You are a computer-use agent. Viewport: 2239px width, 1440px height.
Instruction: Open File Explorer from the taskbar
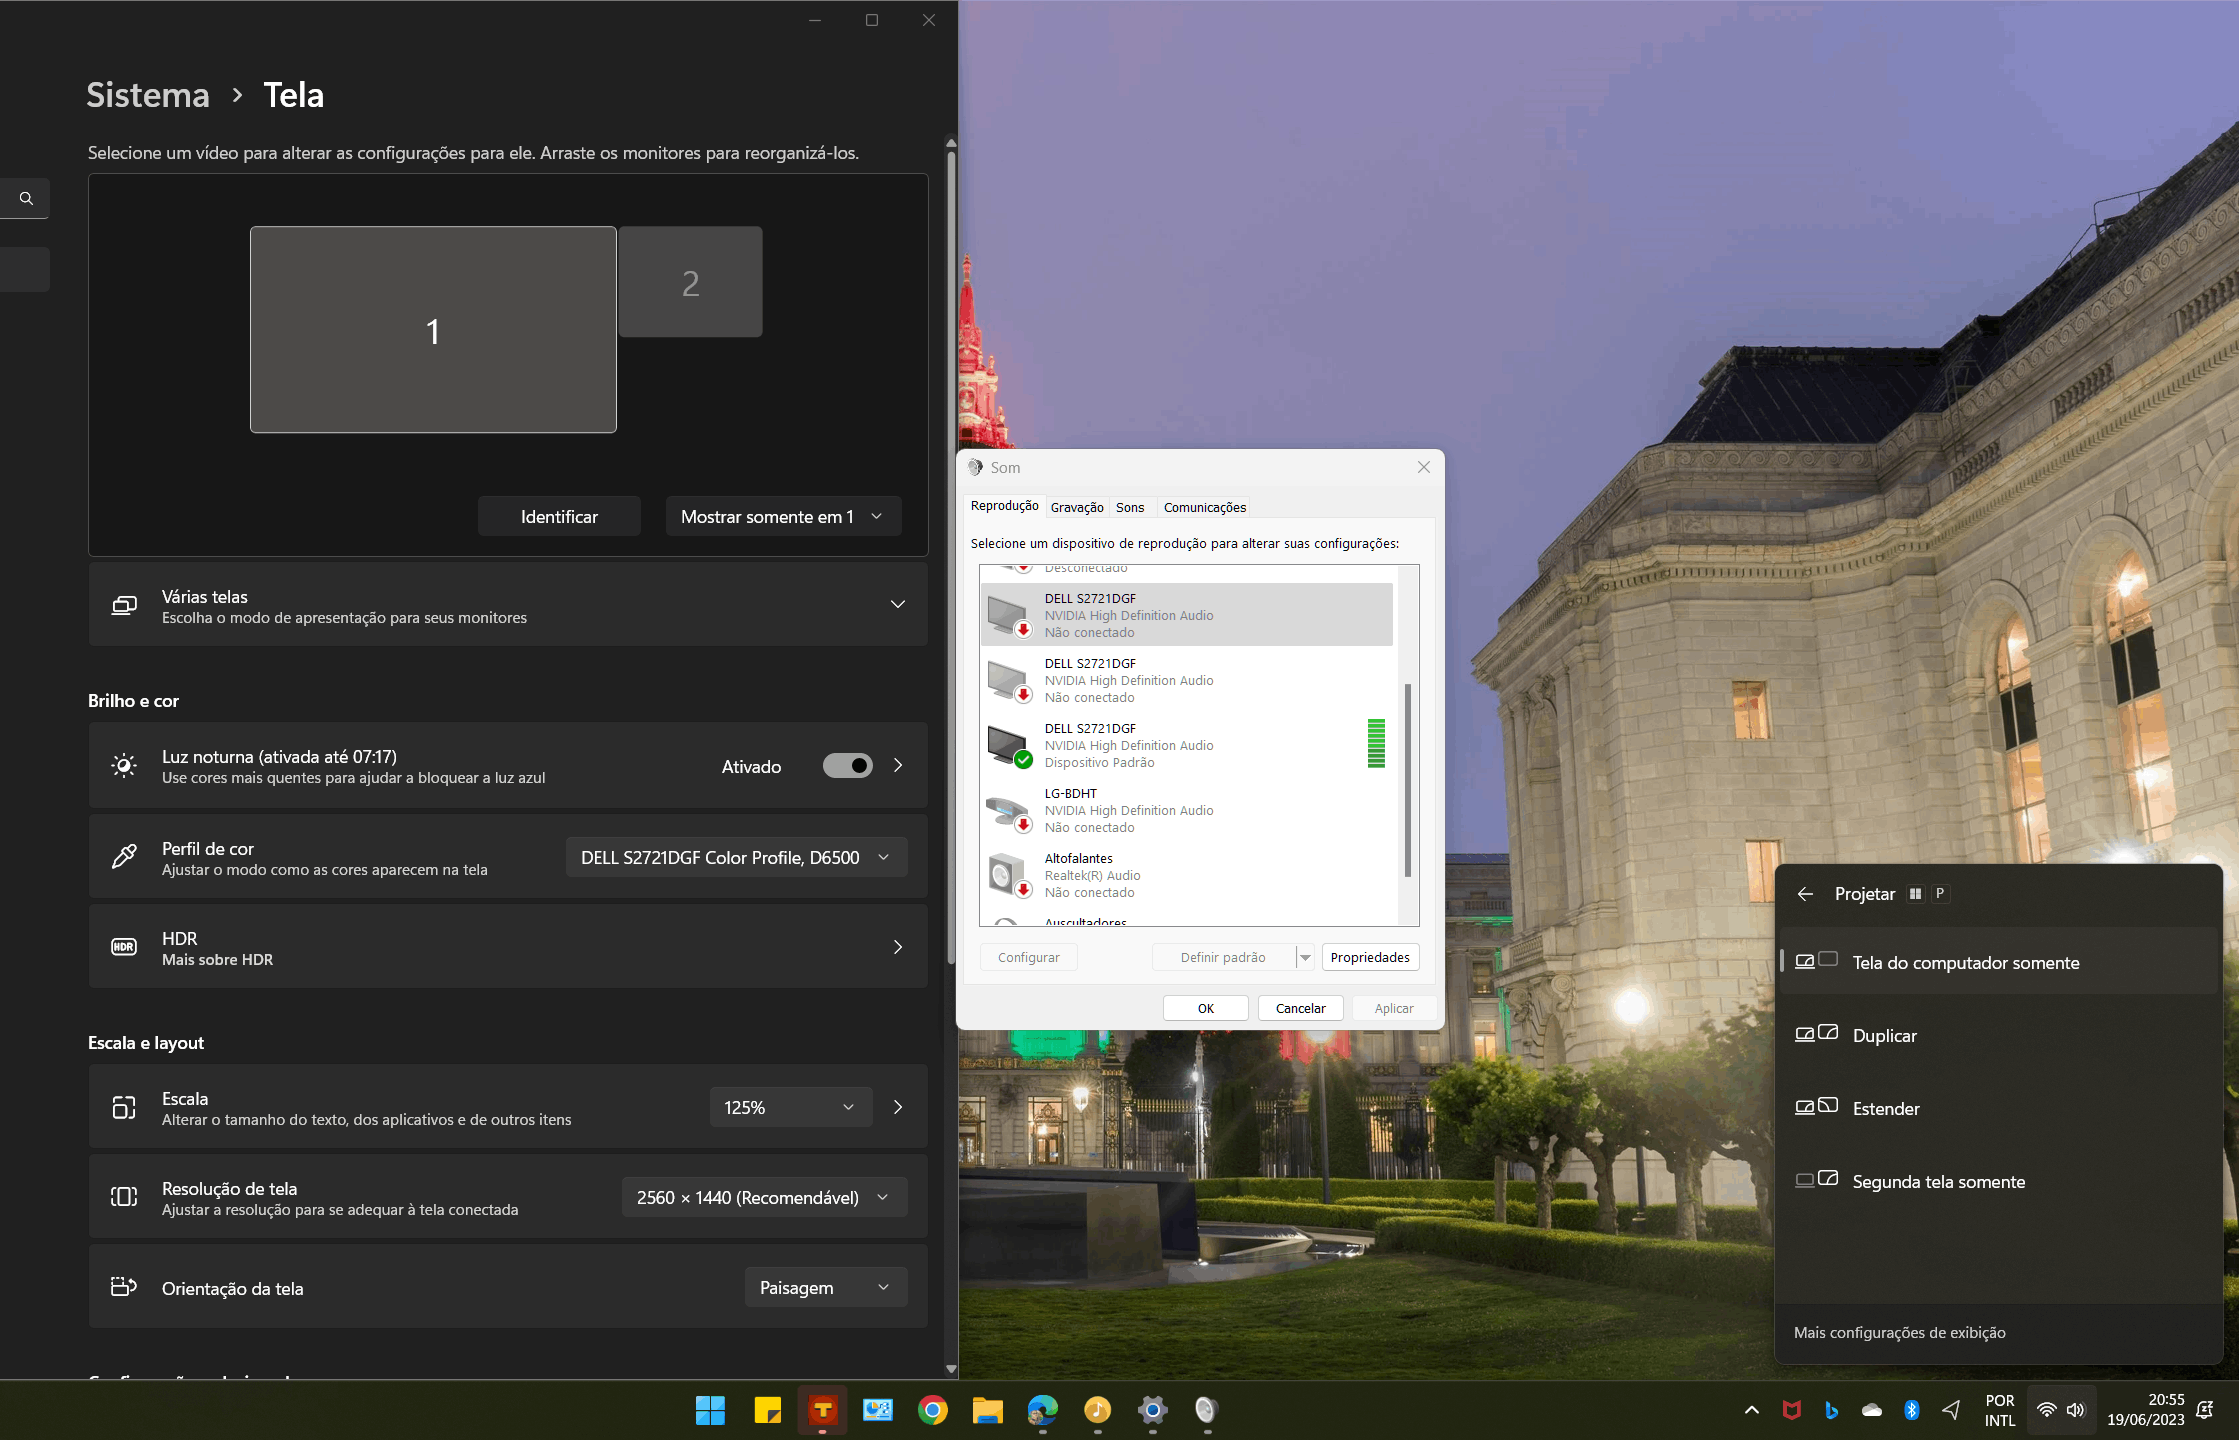click(x=987, y=1410)
